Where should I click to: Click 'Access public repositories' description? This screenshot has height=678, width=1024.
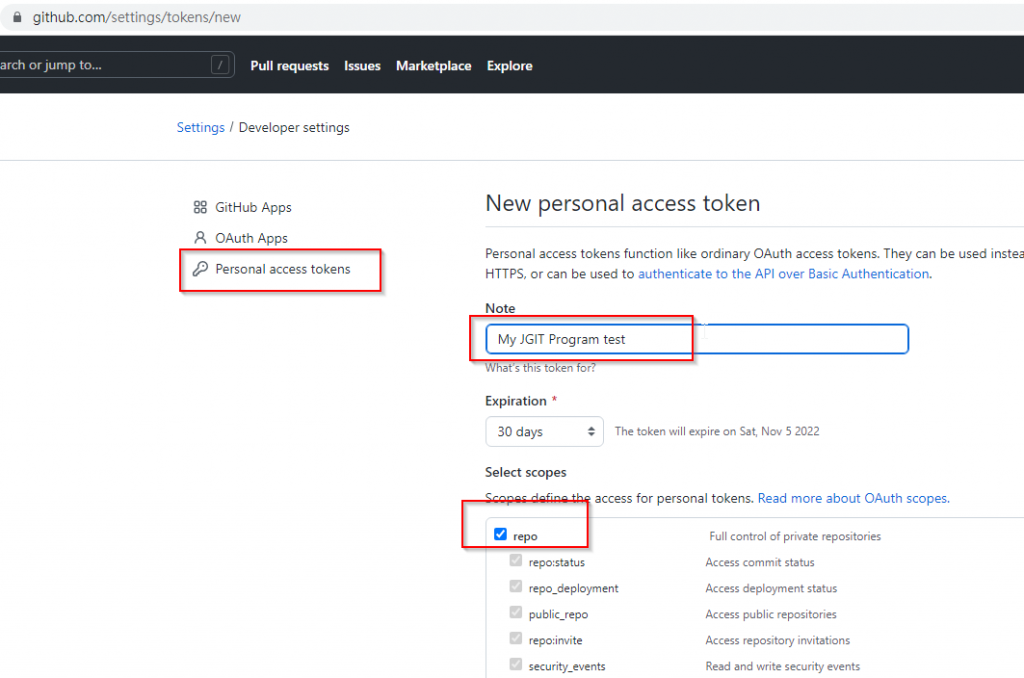[x=771, y=615]
